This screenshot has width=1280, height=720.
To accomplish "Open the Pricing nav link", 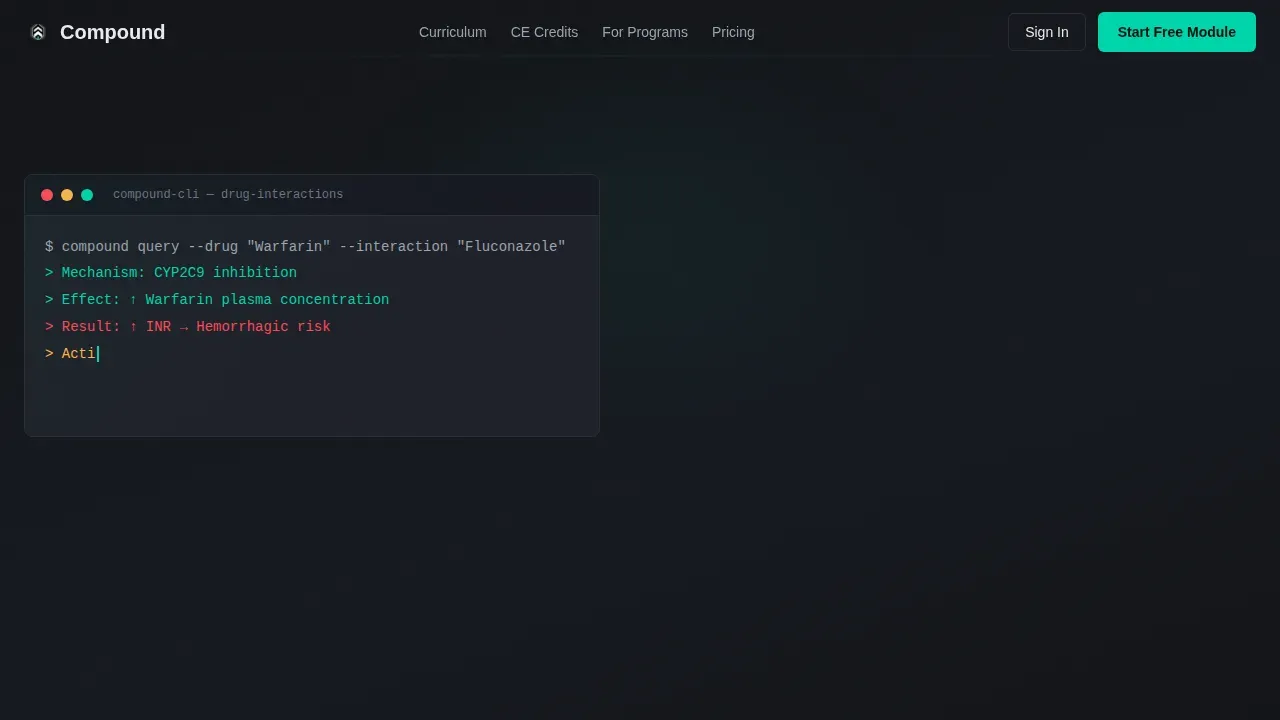I will 733,32.
